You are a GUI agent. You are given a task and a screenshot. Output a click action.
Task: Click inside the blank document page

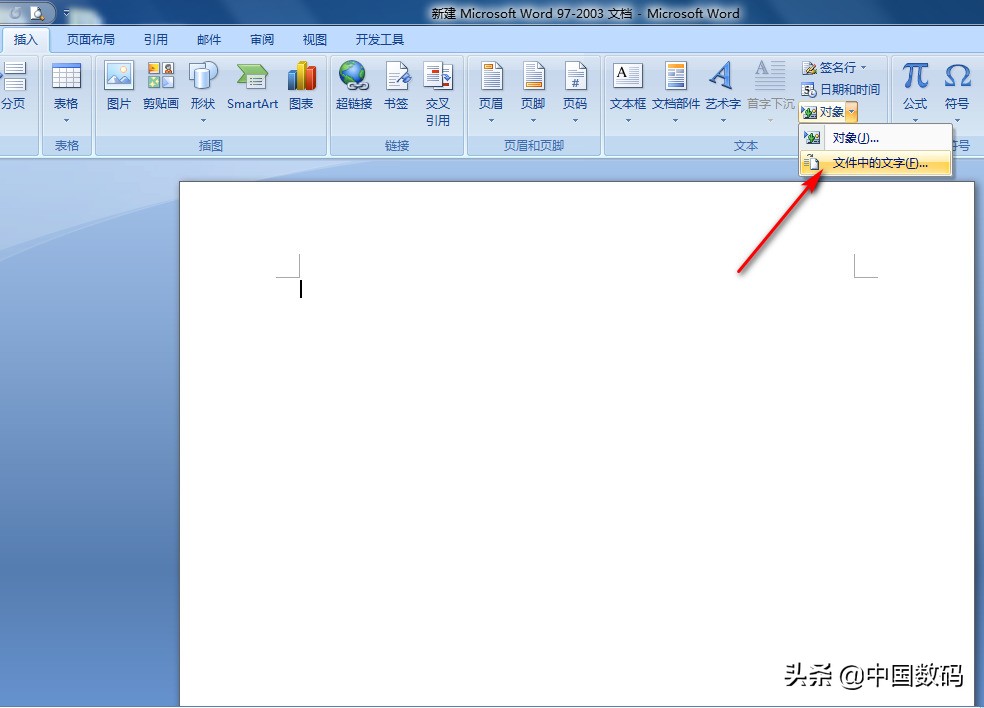(x=576, y=443)
